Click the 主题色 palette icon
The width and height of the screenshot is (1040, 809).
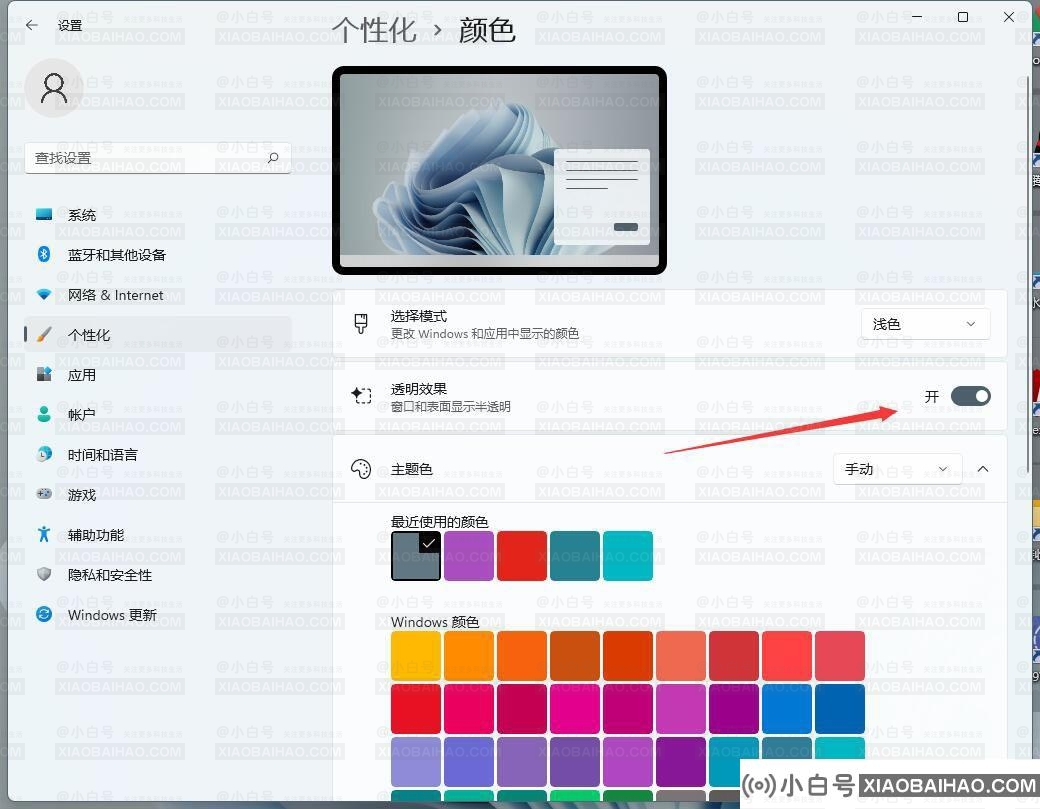coord(361,469)
